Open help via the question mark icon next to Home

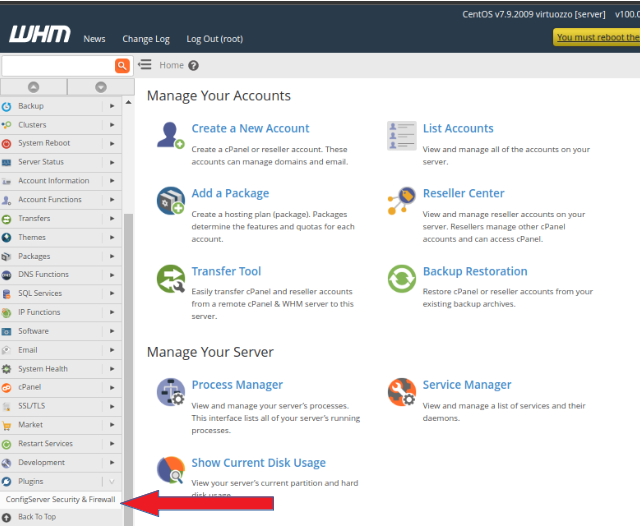[193, 65]
